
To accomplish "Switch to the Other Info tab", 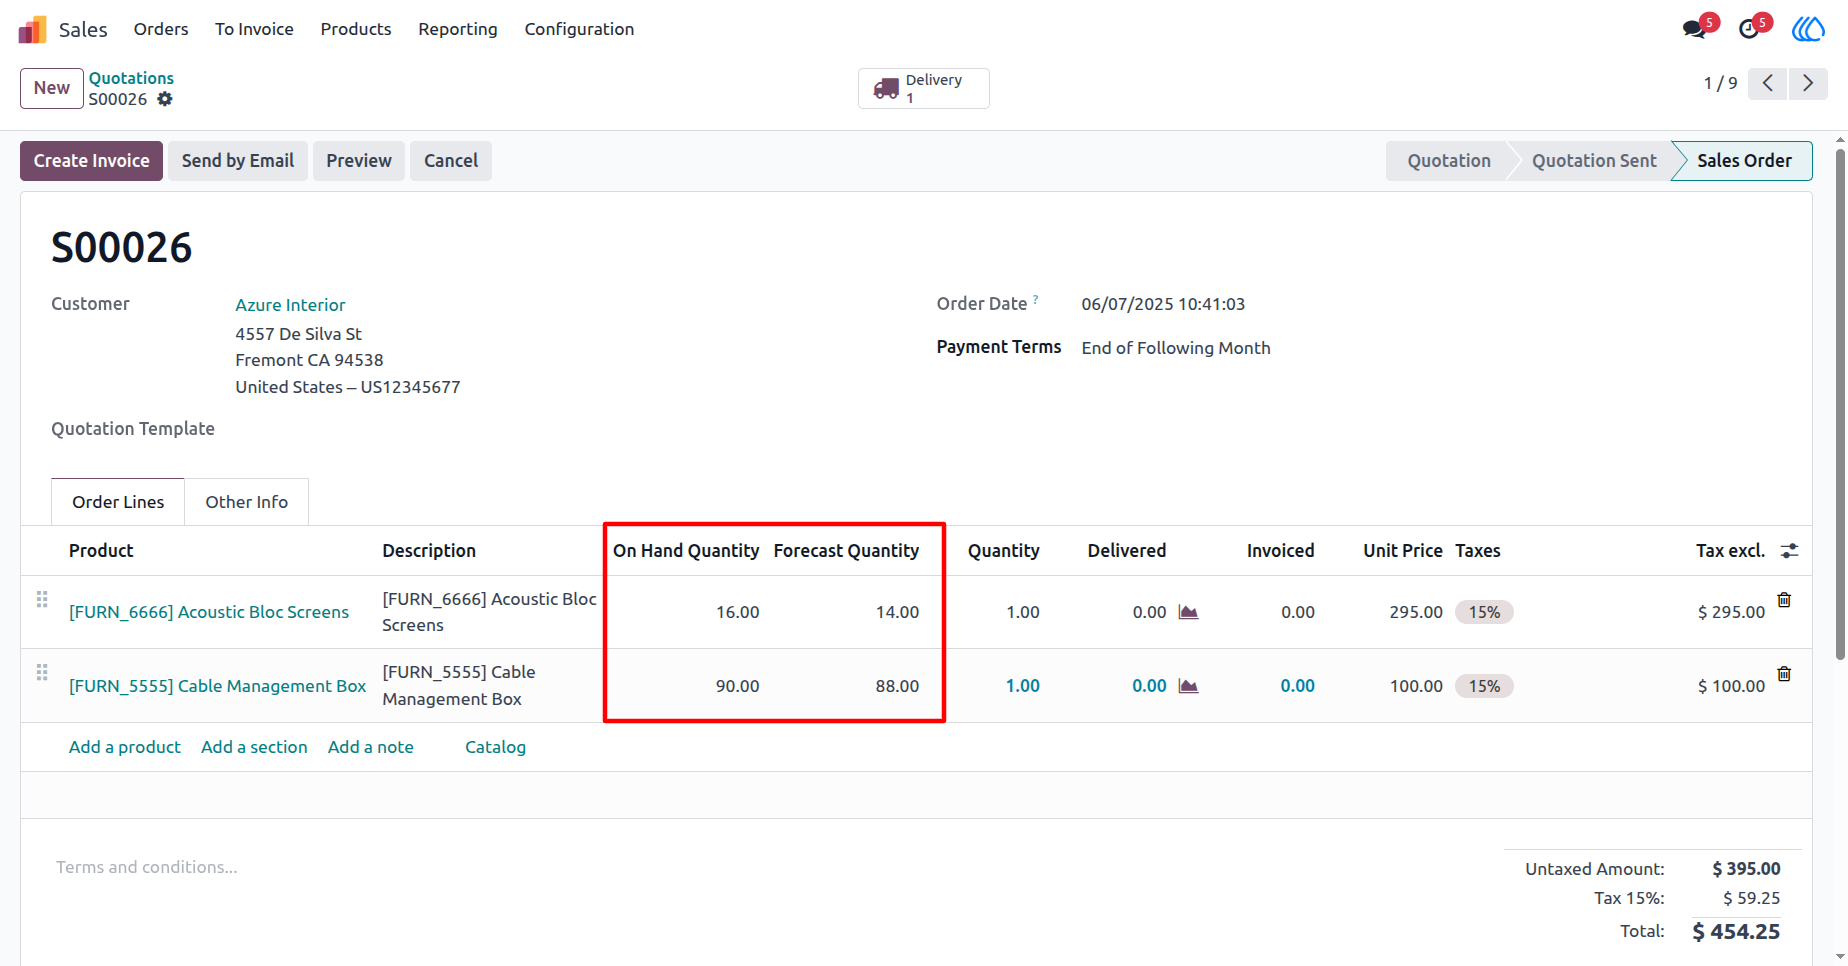I will pos(247,502).
